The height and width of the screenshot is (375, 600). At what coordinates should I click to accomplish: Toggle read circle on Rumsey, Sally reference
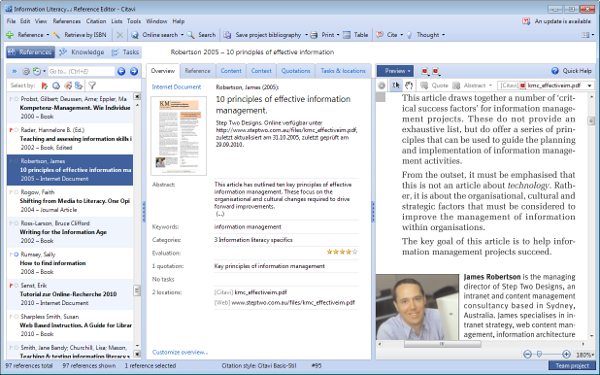coord(16,254)
